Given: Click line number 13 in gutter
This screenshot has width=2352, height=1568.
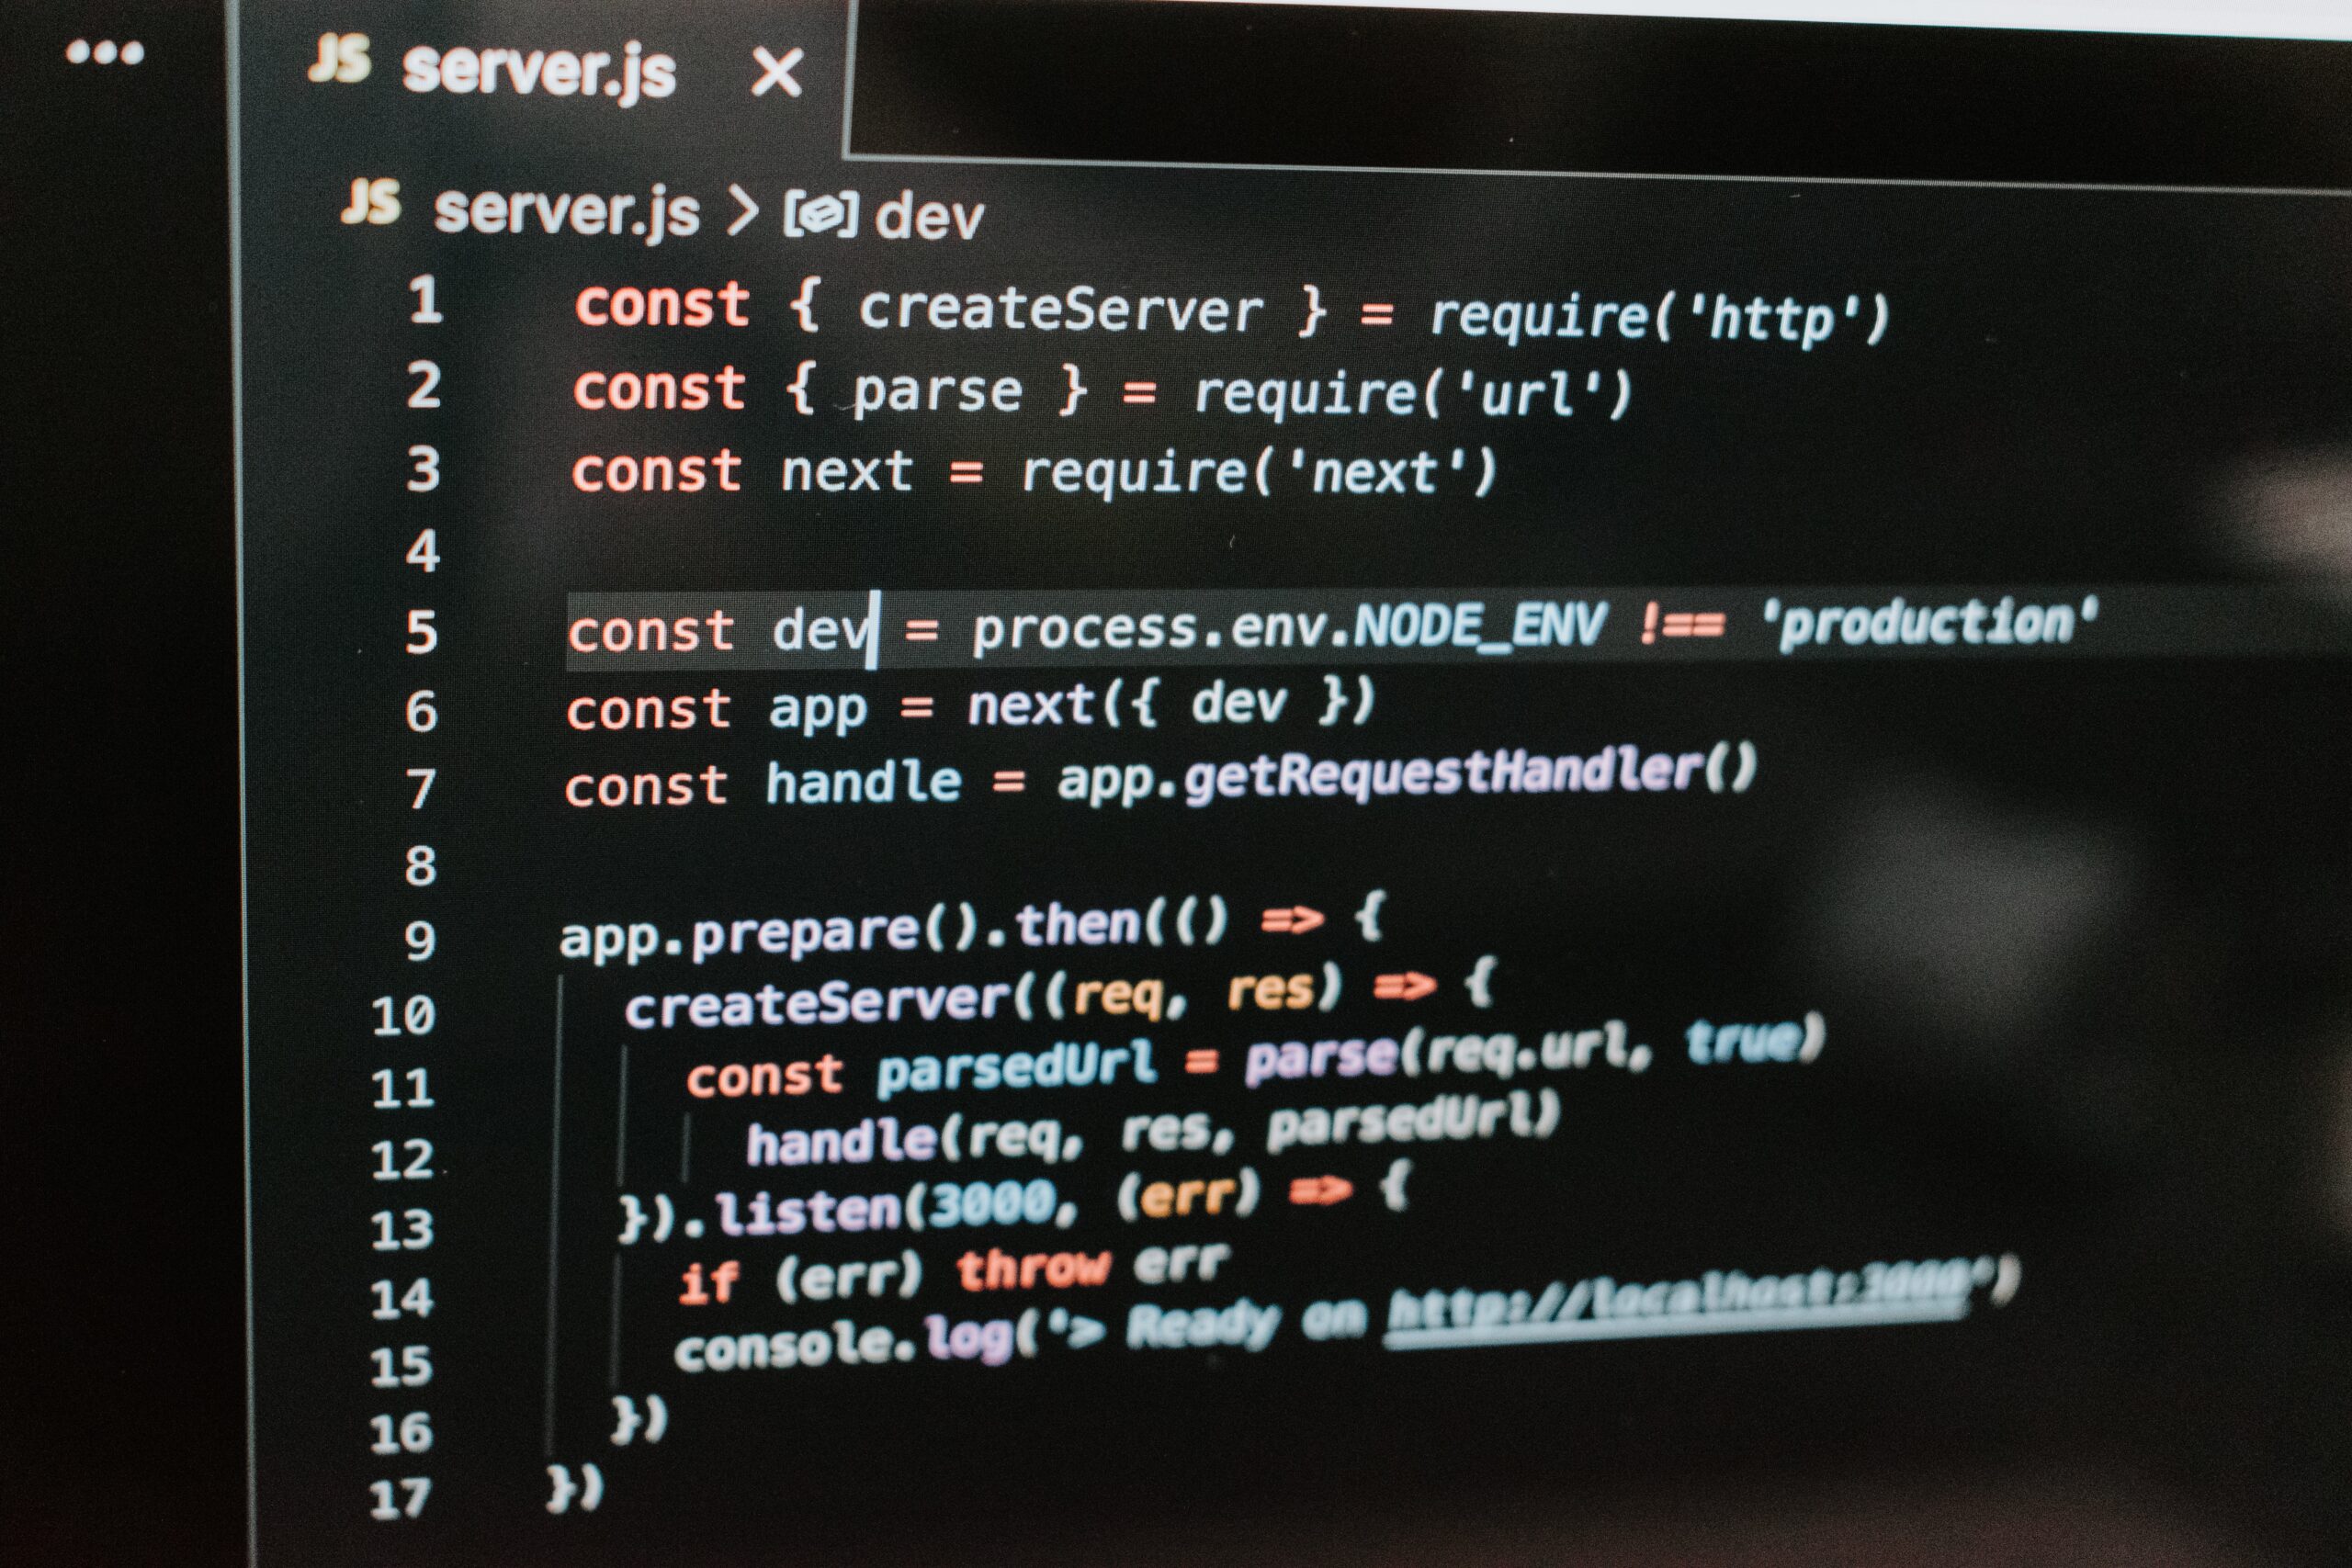Looking at the screenshot, I should tap(403, 1230).
